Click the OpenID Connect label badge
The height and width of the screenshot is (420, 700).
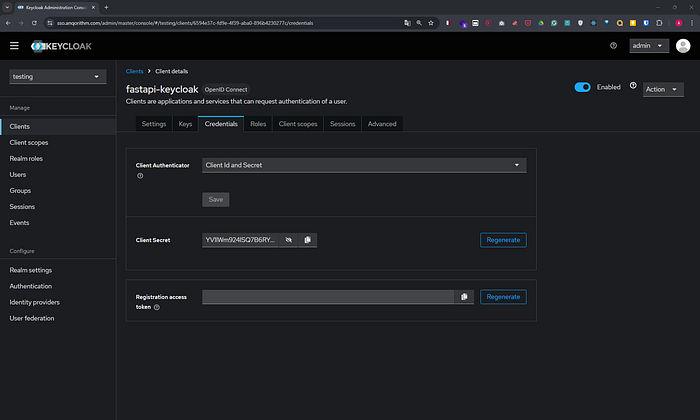(226, 90)
